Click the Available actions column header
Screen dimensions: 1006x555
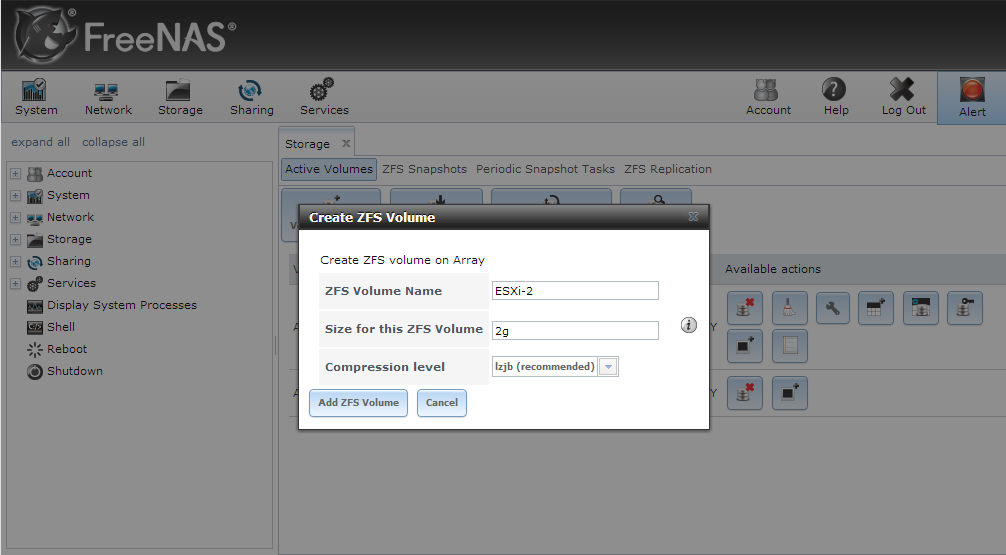point(772,269)
